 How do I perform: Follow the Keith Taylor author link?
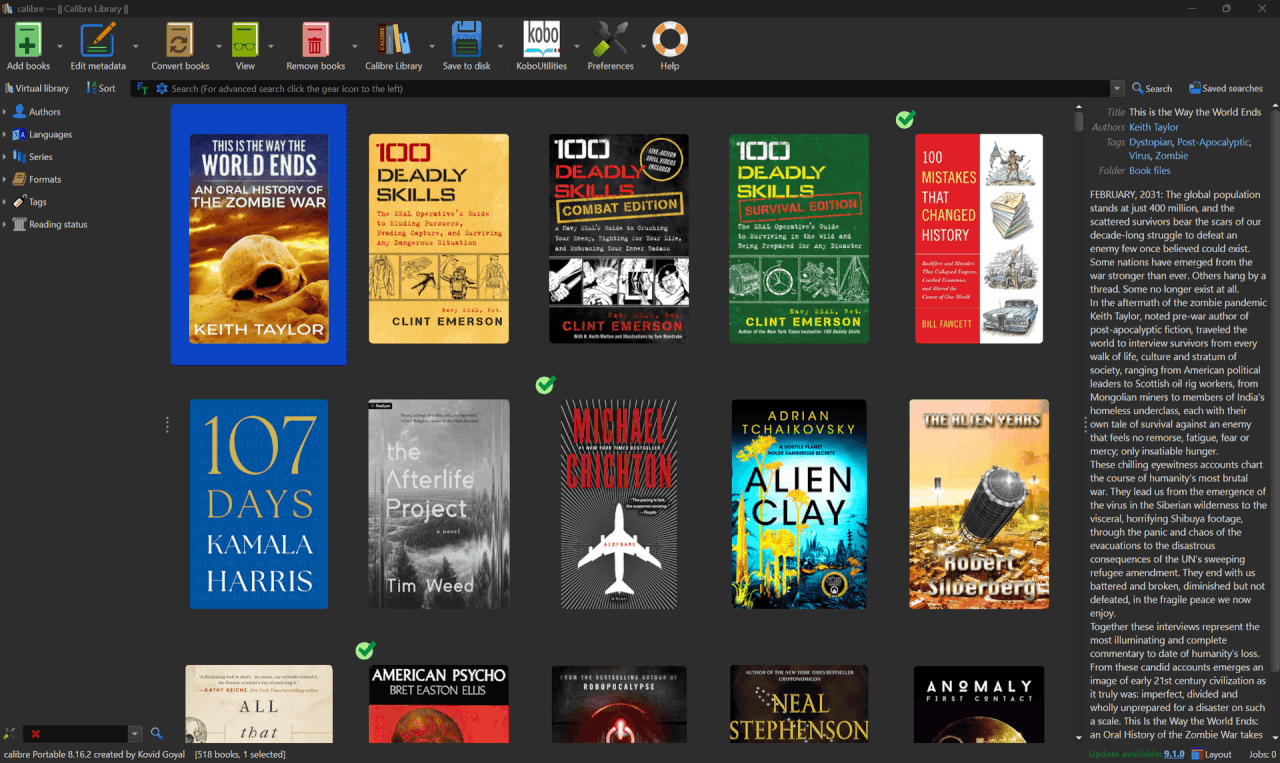click(x=1154, y=127)
